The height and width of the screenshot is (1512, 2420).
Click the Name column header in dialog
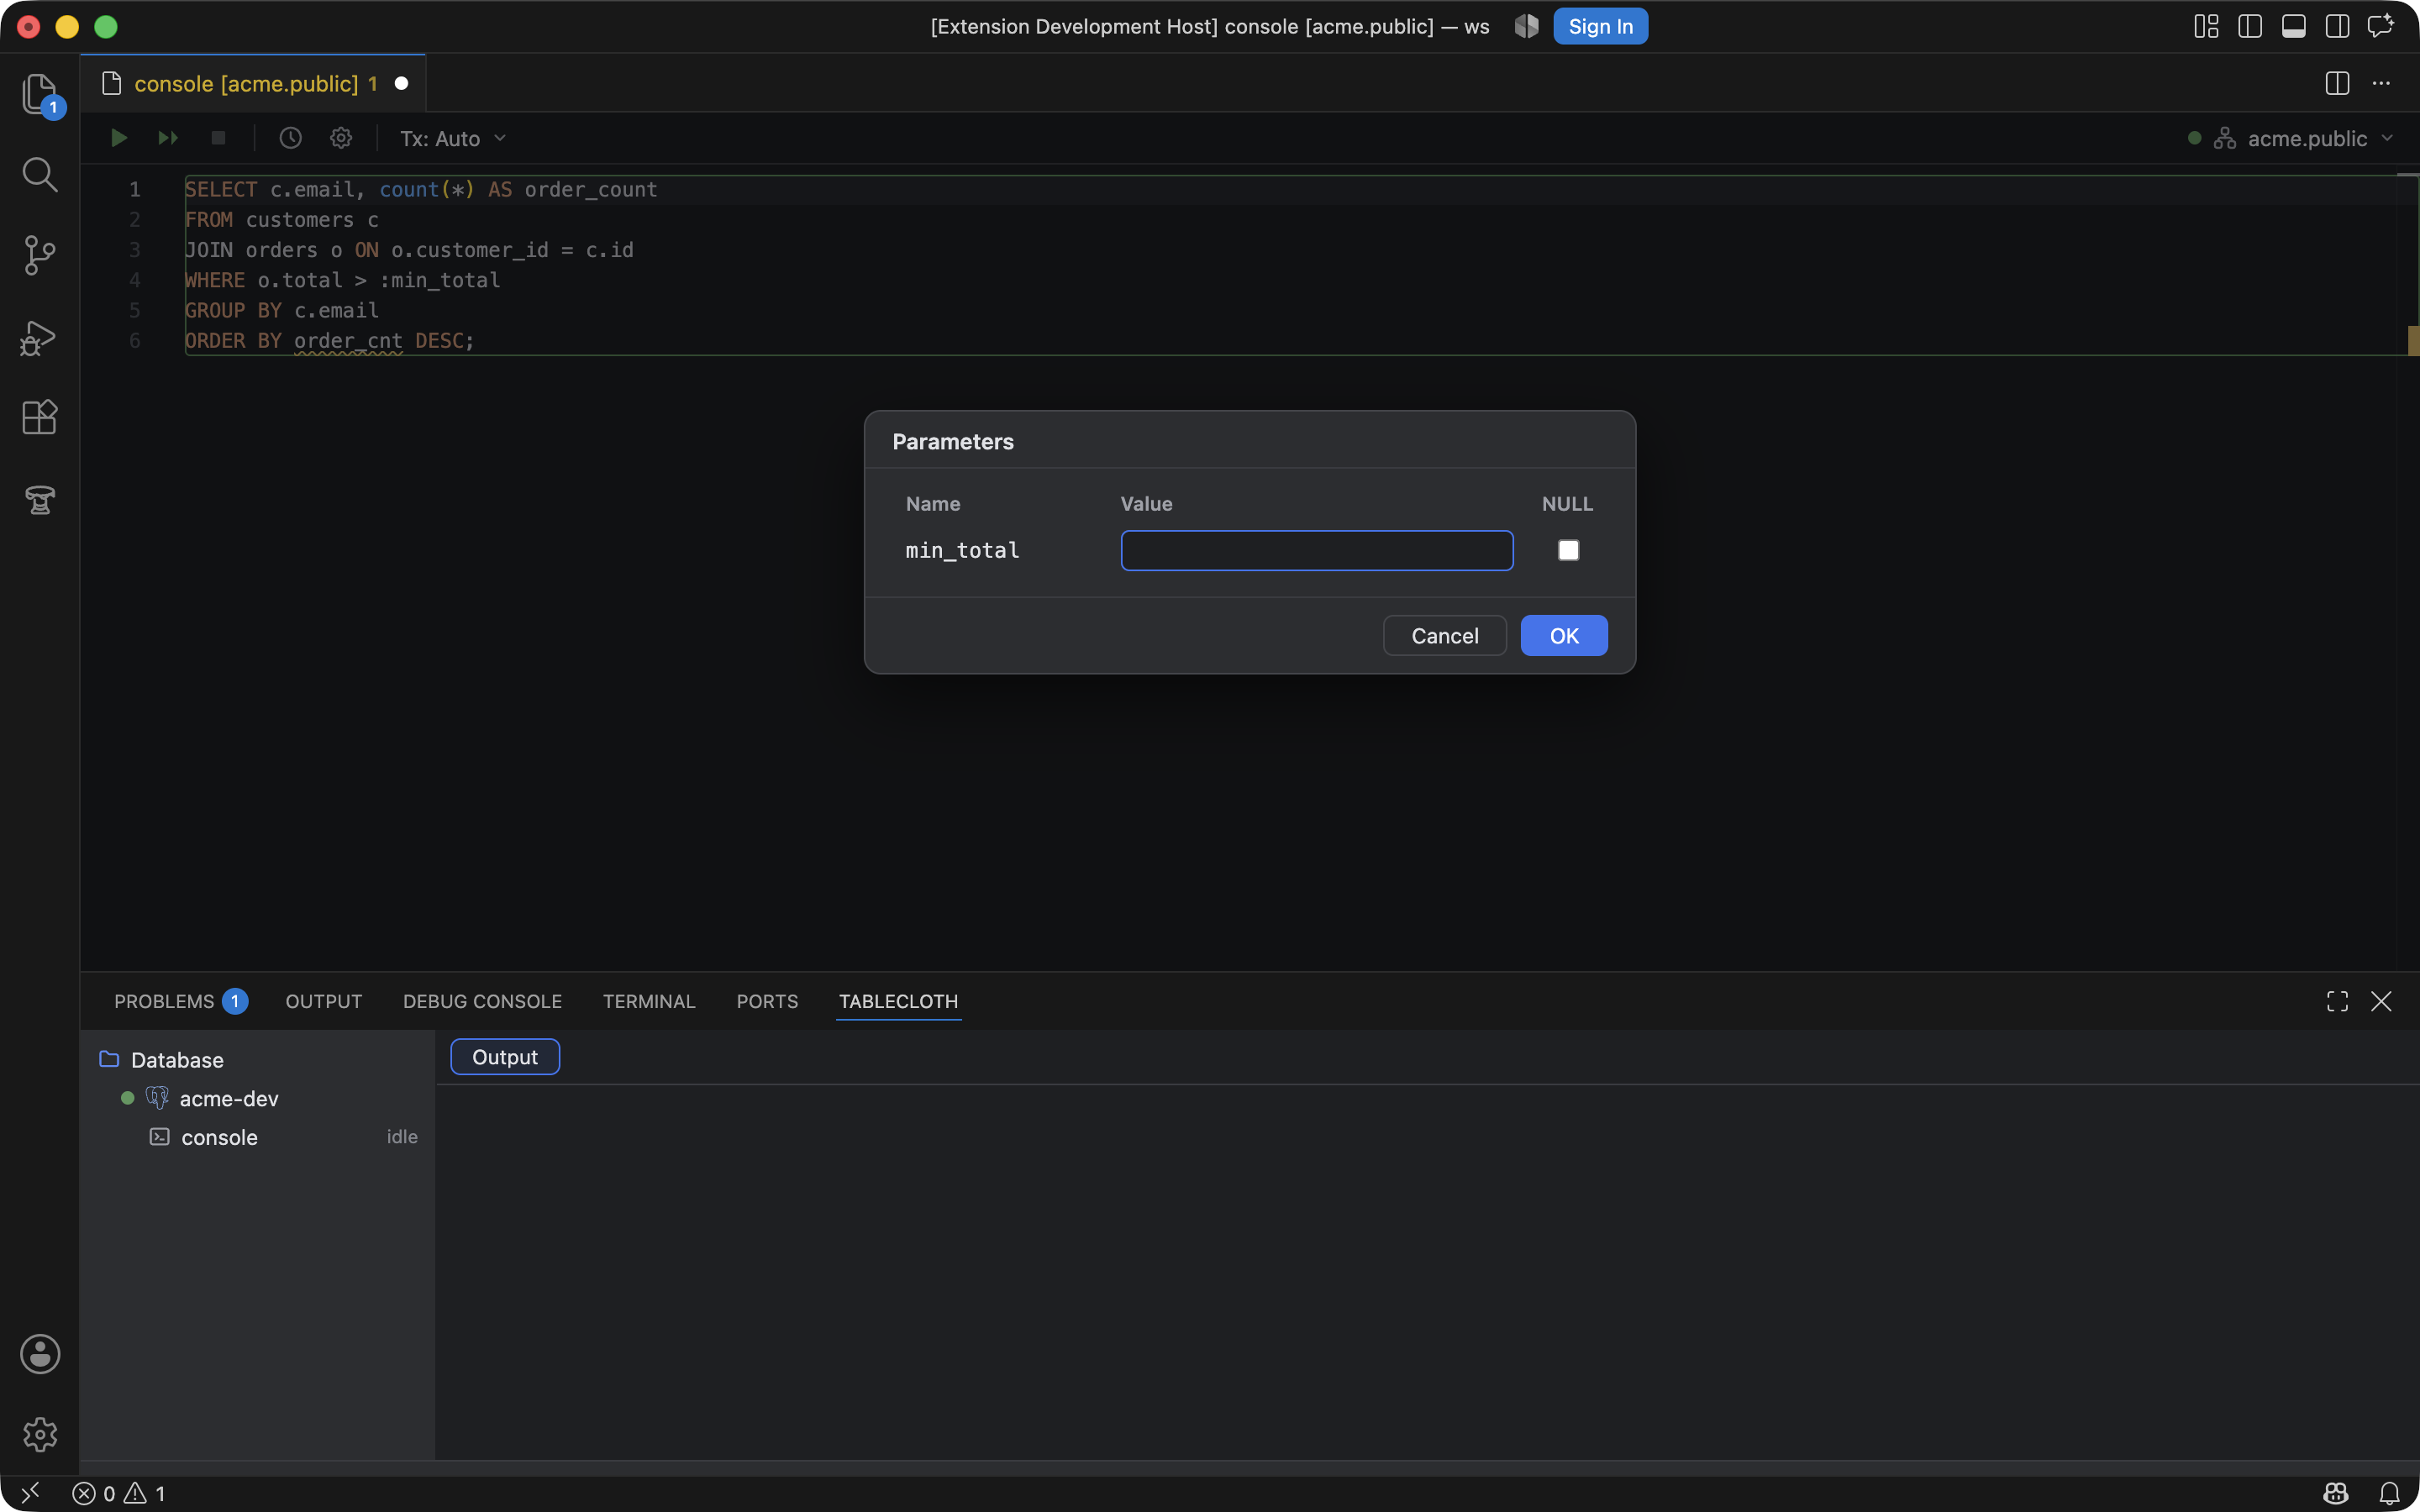933,504
